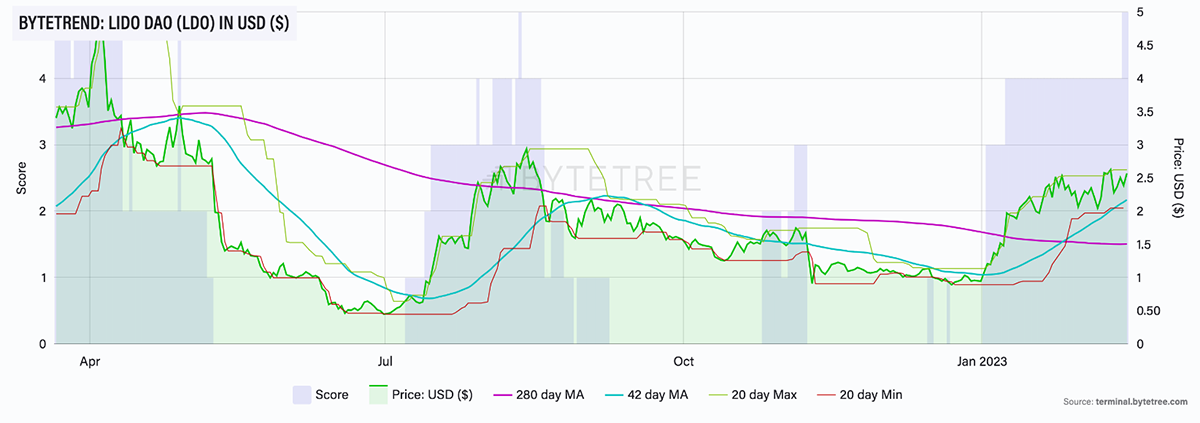Image resolution: width=1200 pixels, height=423 pixels.
Task: Toggle the Score legend entry
Action: point(320,394)
